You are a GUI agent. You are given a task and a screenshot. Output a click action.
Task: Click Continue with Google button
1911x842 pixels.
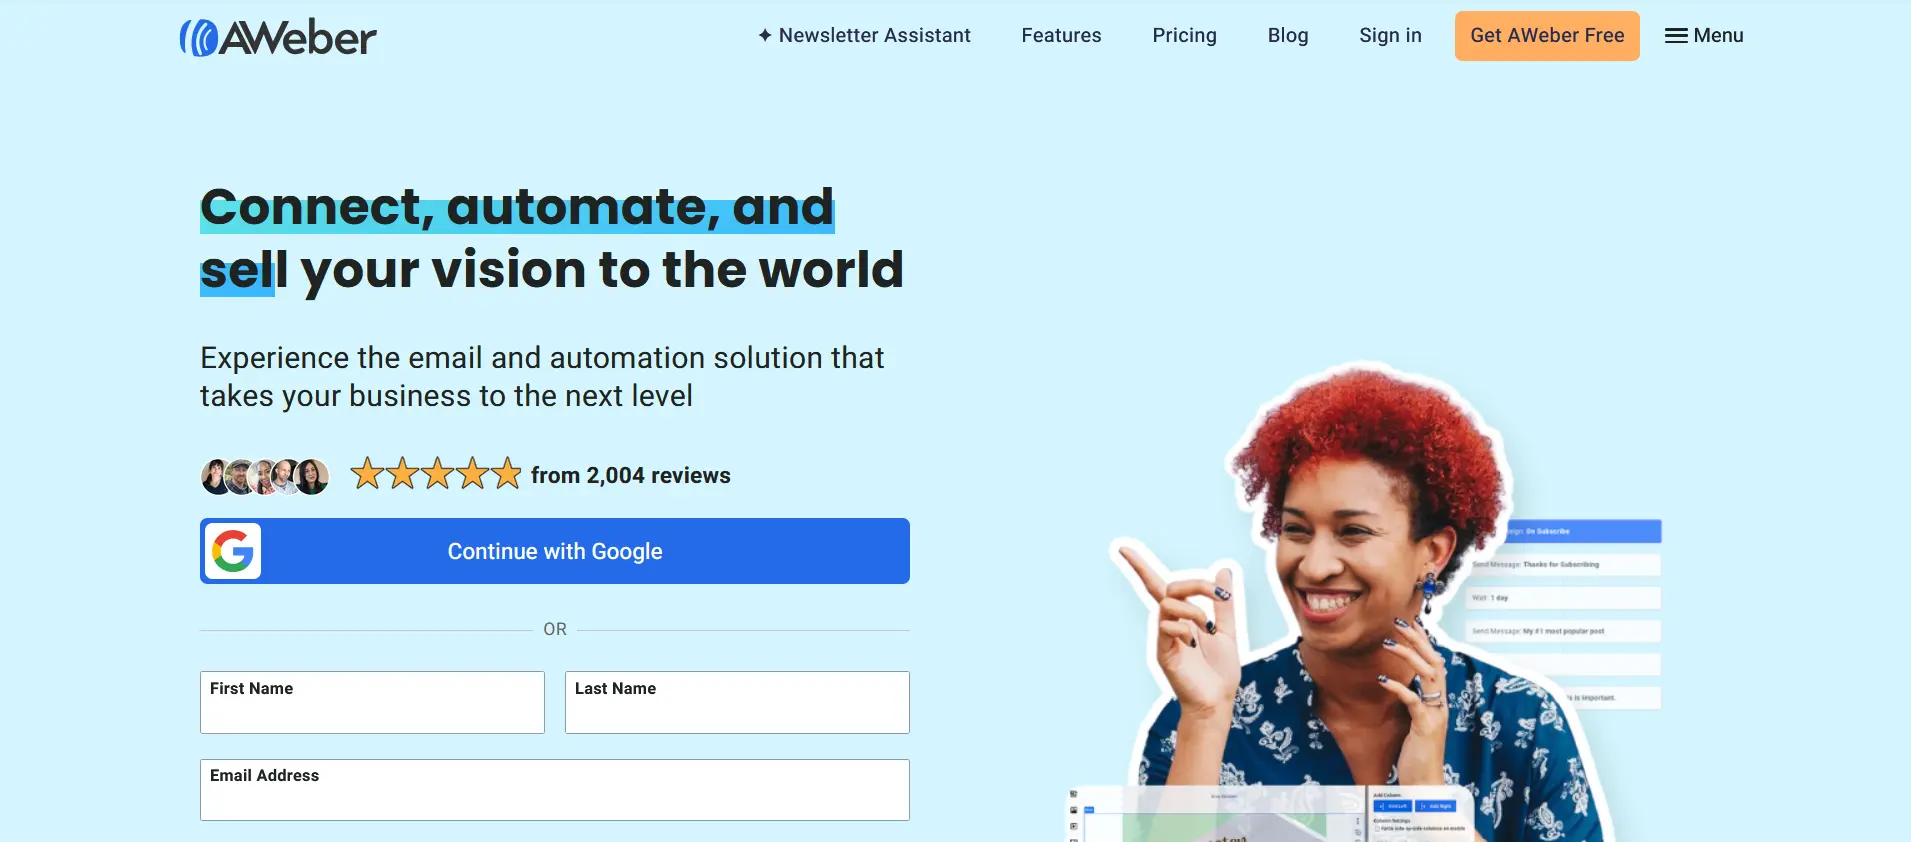[555, 551]
